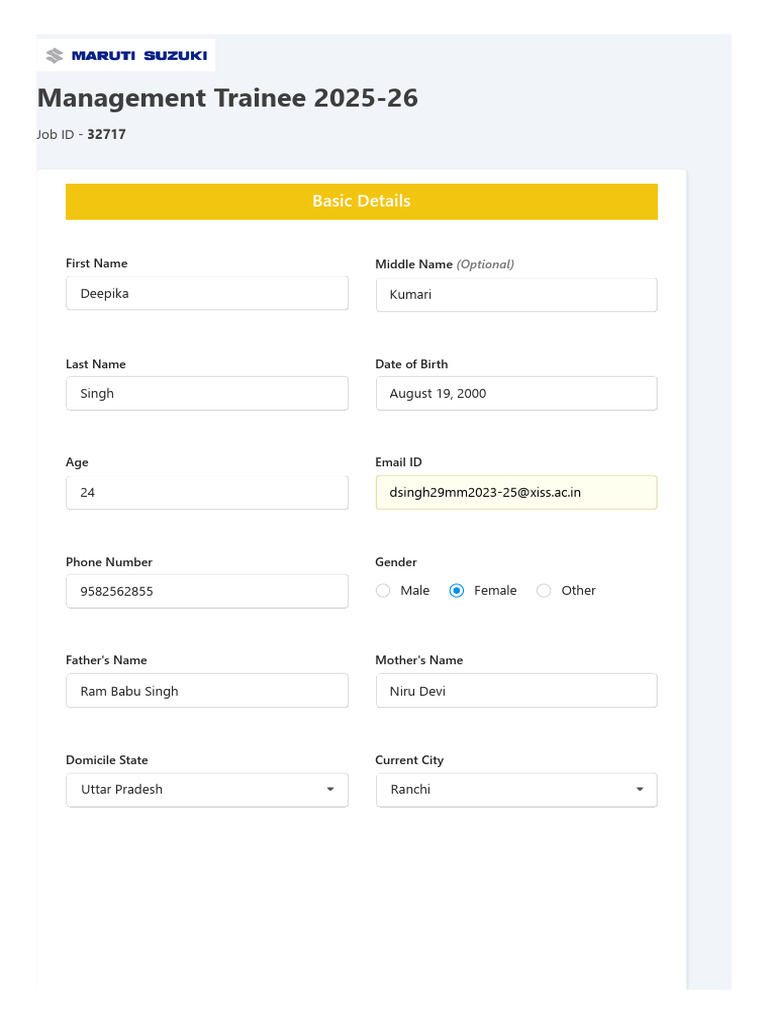The width and height of the screenshot is (768, 1024).
Task: Click the Basic Details section header
Action: tap(361, 201)
